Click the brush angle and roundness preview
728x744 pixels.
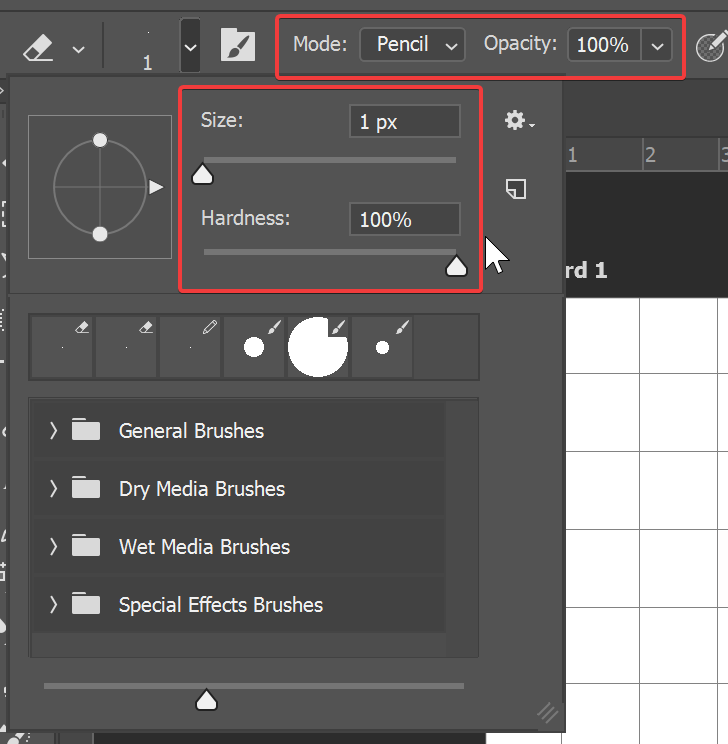[x=100, y=187]
